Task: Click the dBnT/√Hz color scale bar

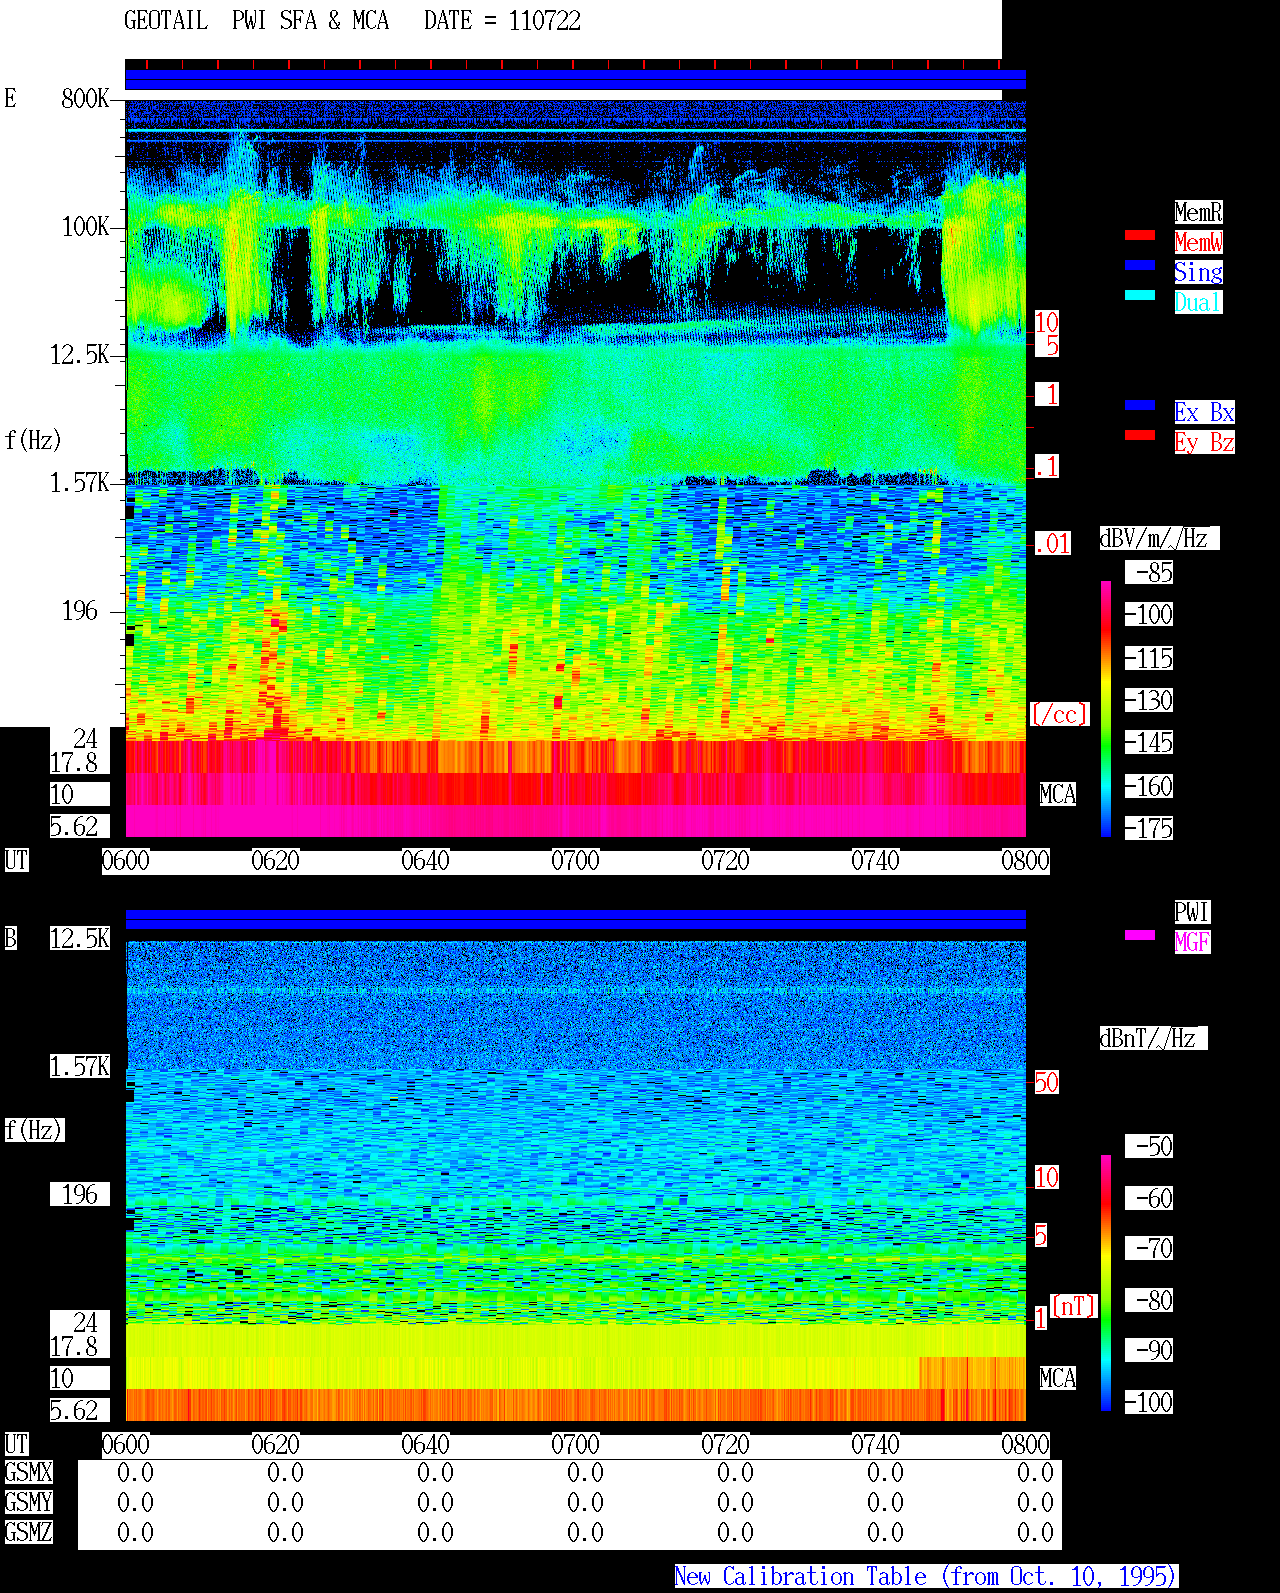Action: coord(1106,1283)
